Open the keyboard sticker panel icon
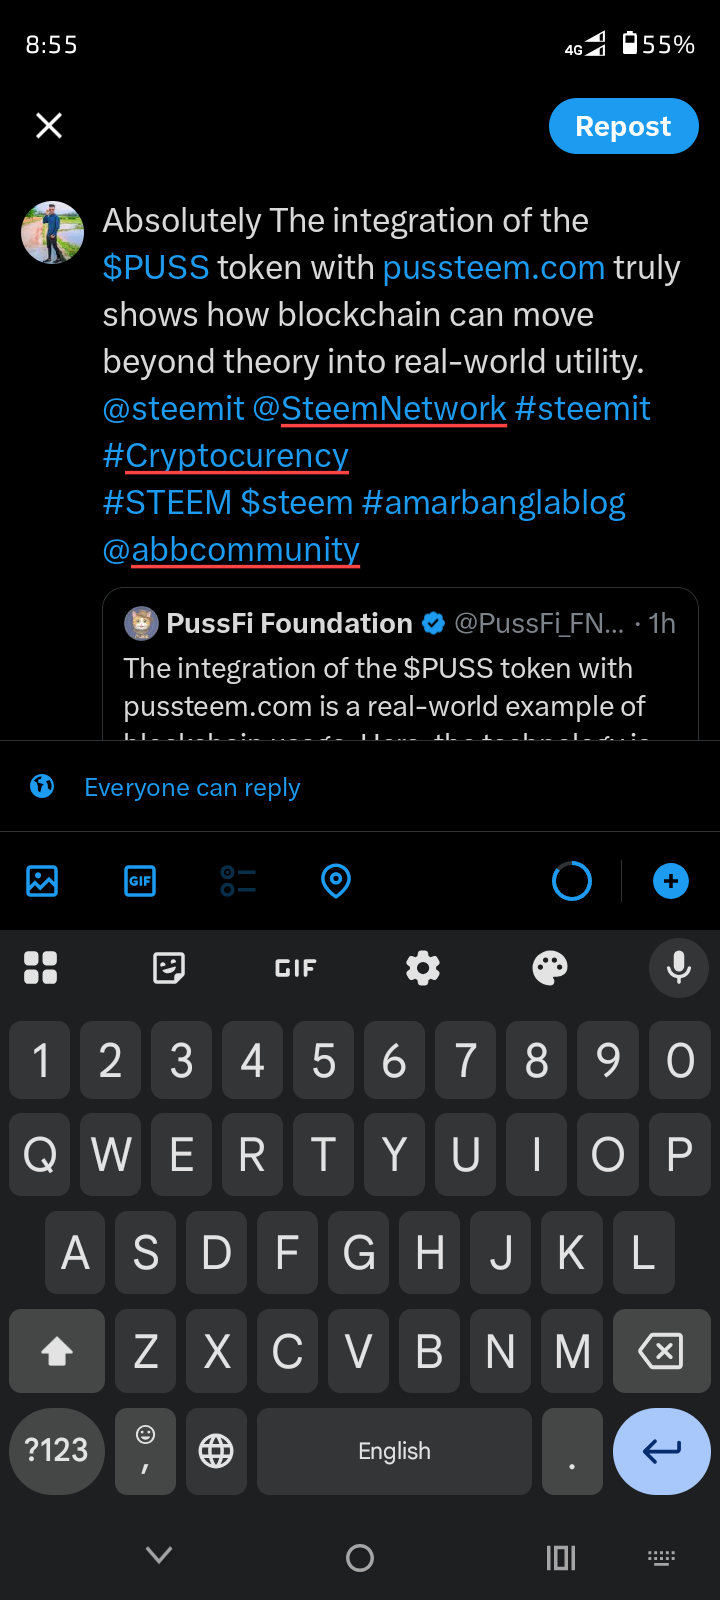The image size is (720, 1600). coord(168,968)
